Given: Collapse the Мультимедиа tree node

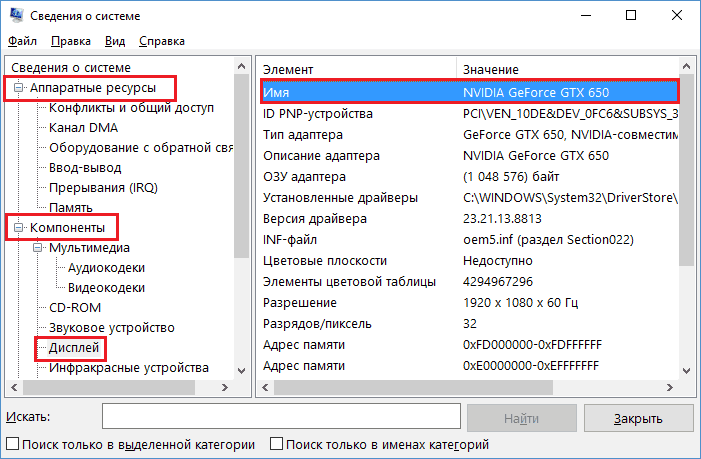Looking at the screenshot, I should tap(38, 248).
